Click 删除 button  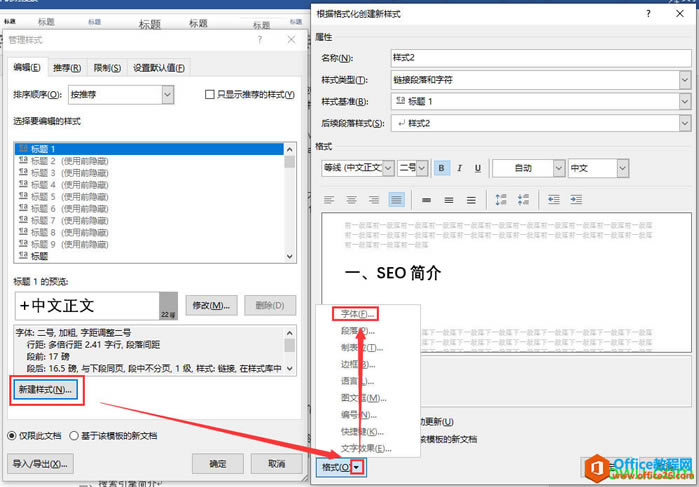pyautogui.click(x=270, y=305)
